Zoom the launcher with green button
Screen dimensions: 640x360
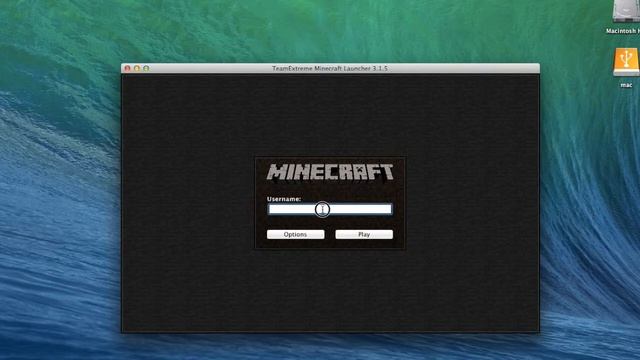tap(146, 68)
